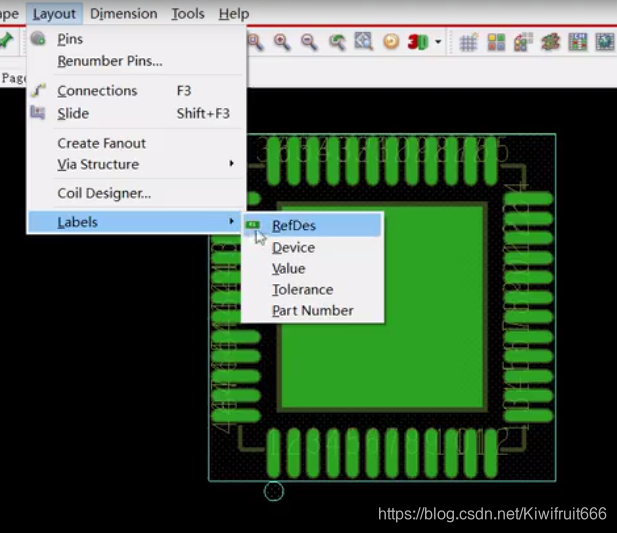Expand the Labels submenu
617x533 pixels.
coord(135,222)
